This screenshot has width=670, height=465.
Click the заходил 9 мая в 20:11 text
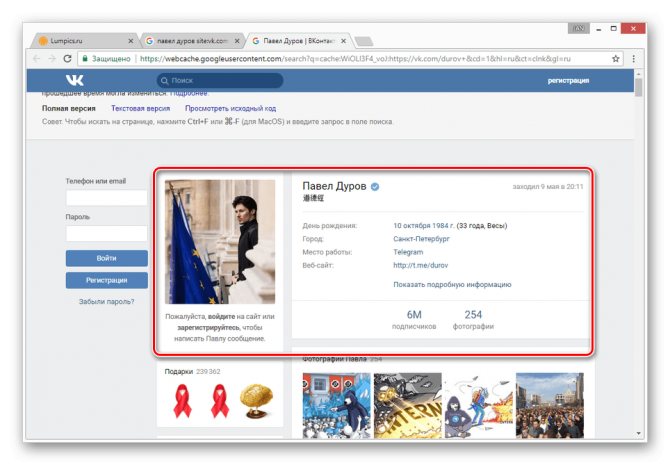click(548, 186)
